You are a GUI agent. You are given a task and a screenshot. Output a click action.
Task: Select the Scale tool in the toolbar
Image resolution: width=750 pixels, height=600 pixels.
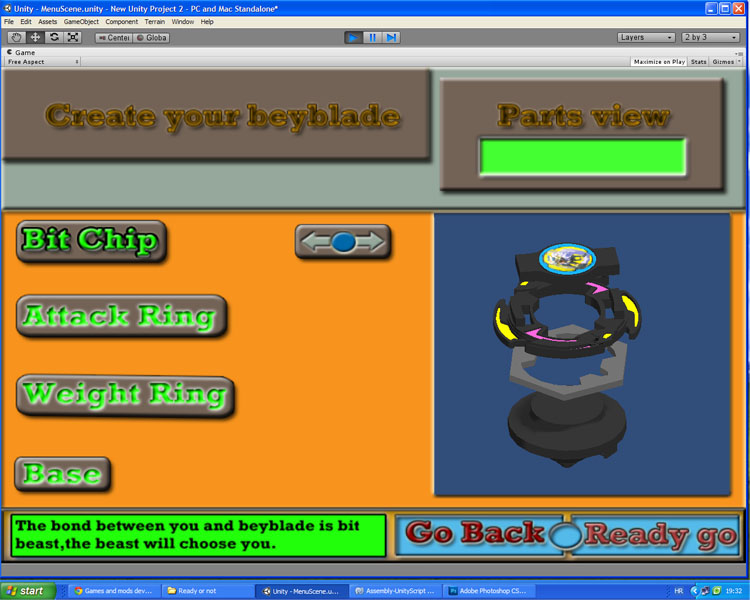(73, 37)
